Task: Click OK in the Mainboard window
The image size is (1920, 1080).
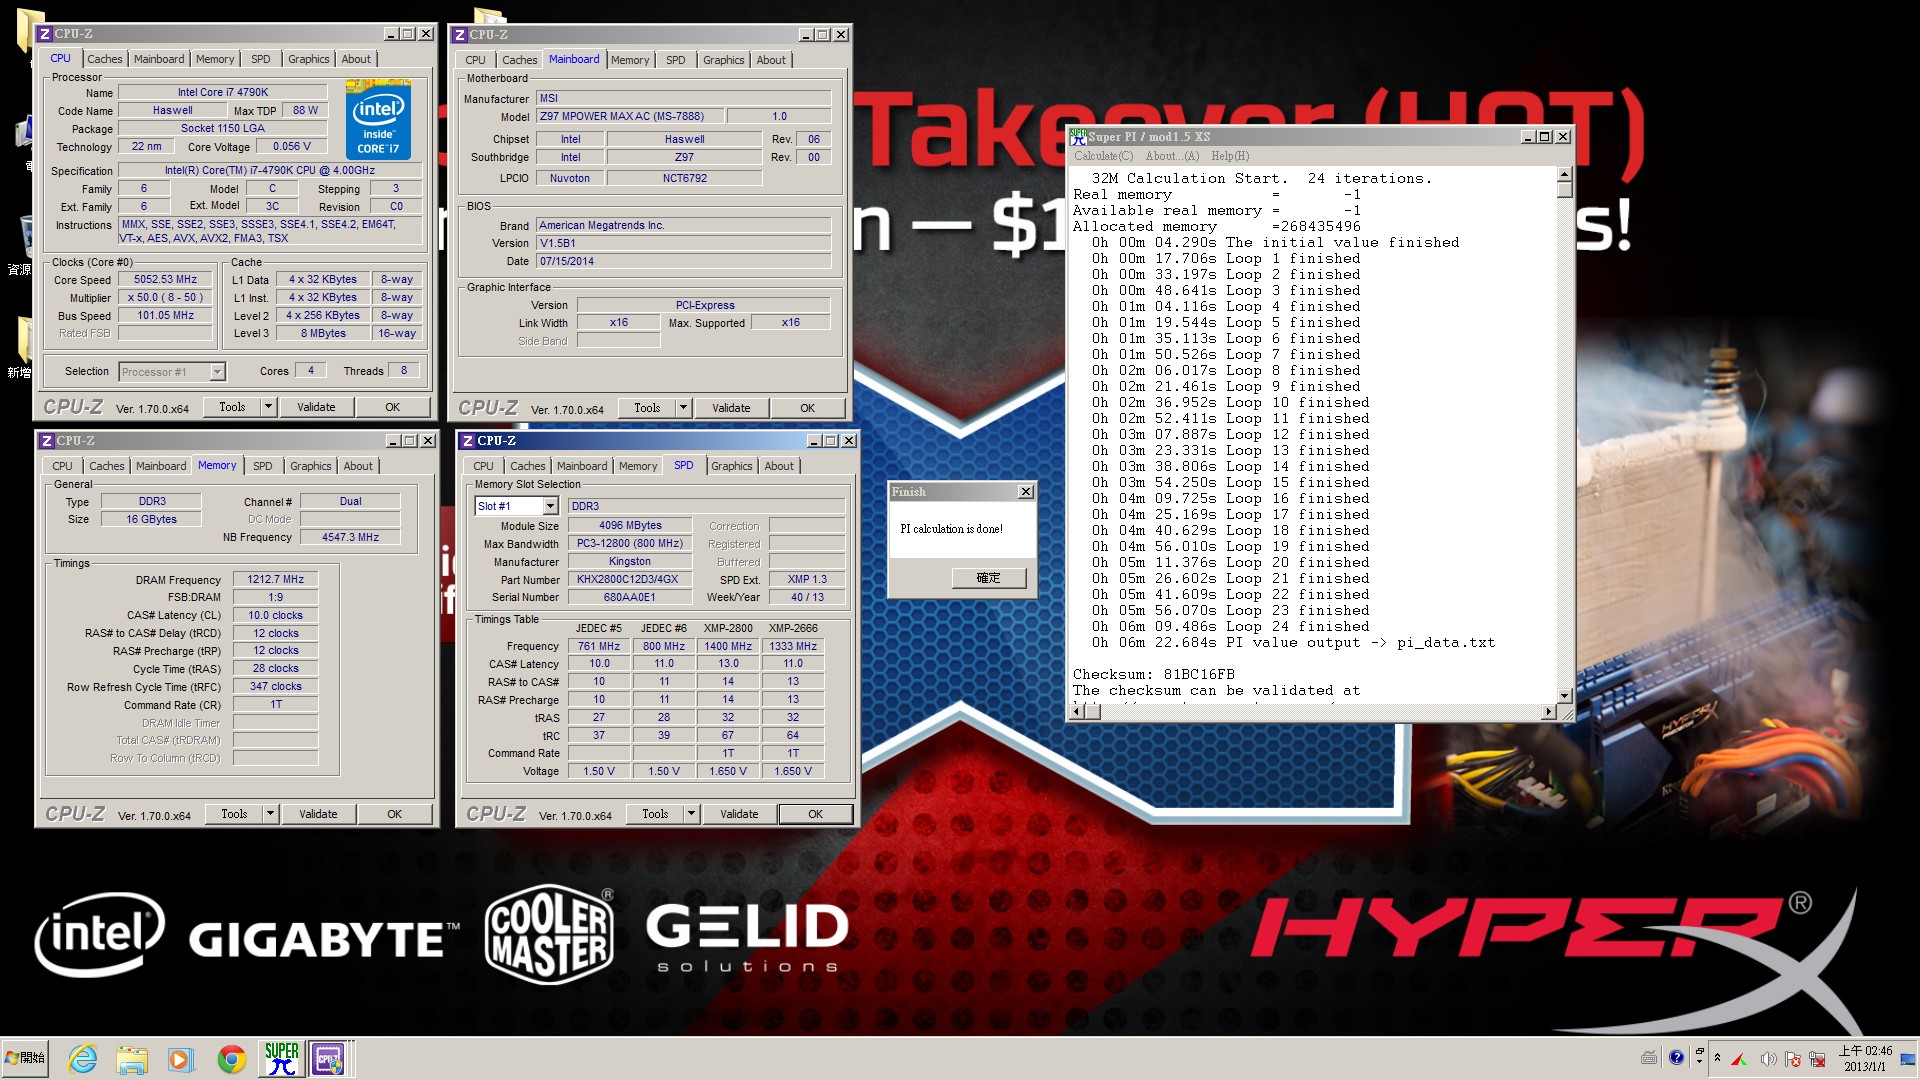Action: point(807,408)
